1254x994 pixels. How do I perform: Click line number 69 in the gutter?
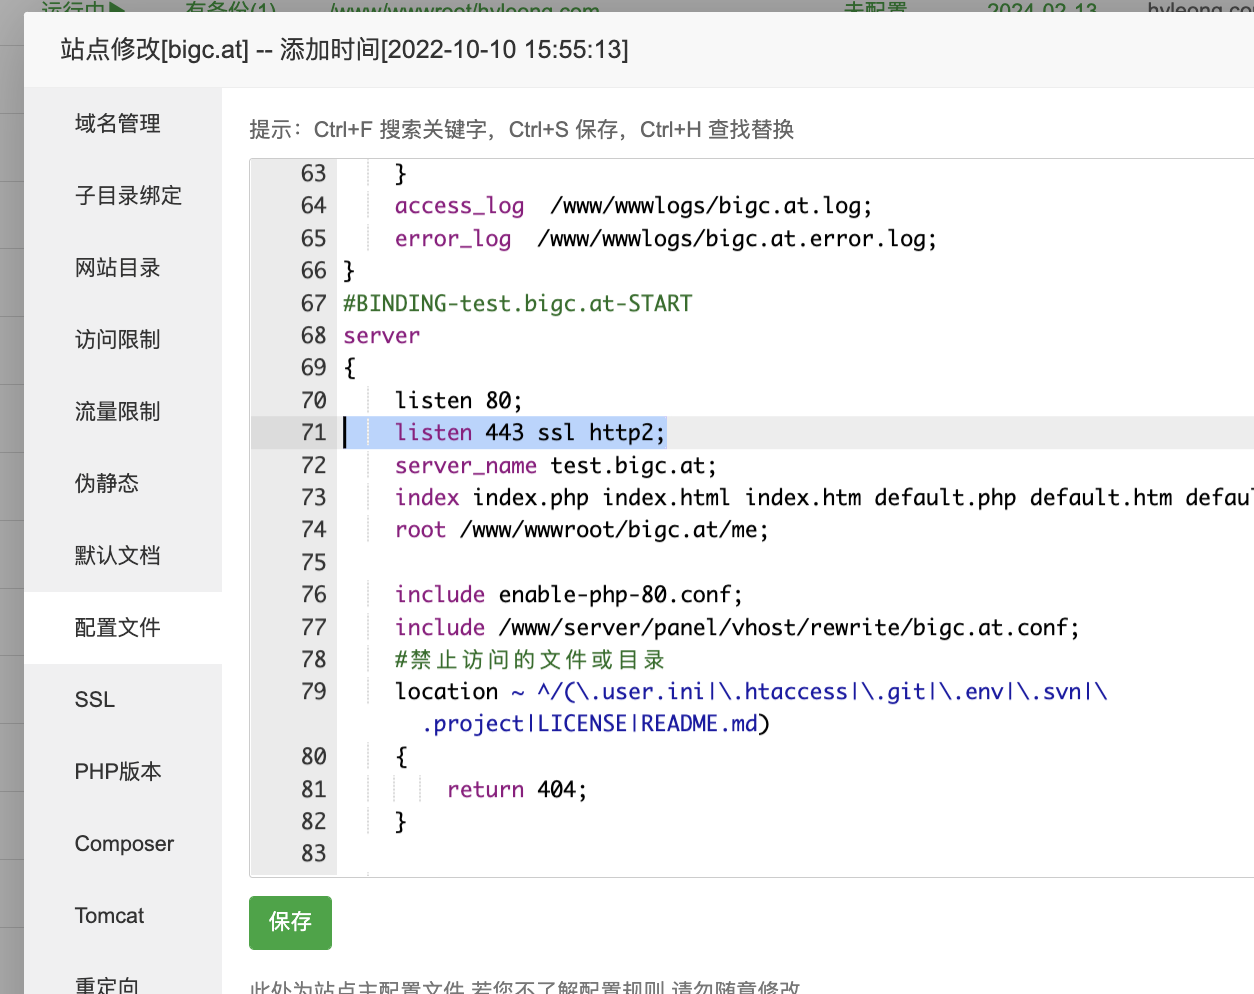pyautogui.click(x=313, y=367)
